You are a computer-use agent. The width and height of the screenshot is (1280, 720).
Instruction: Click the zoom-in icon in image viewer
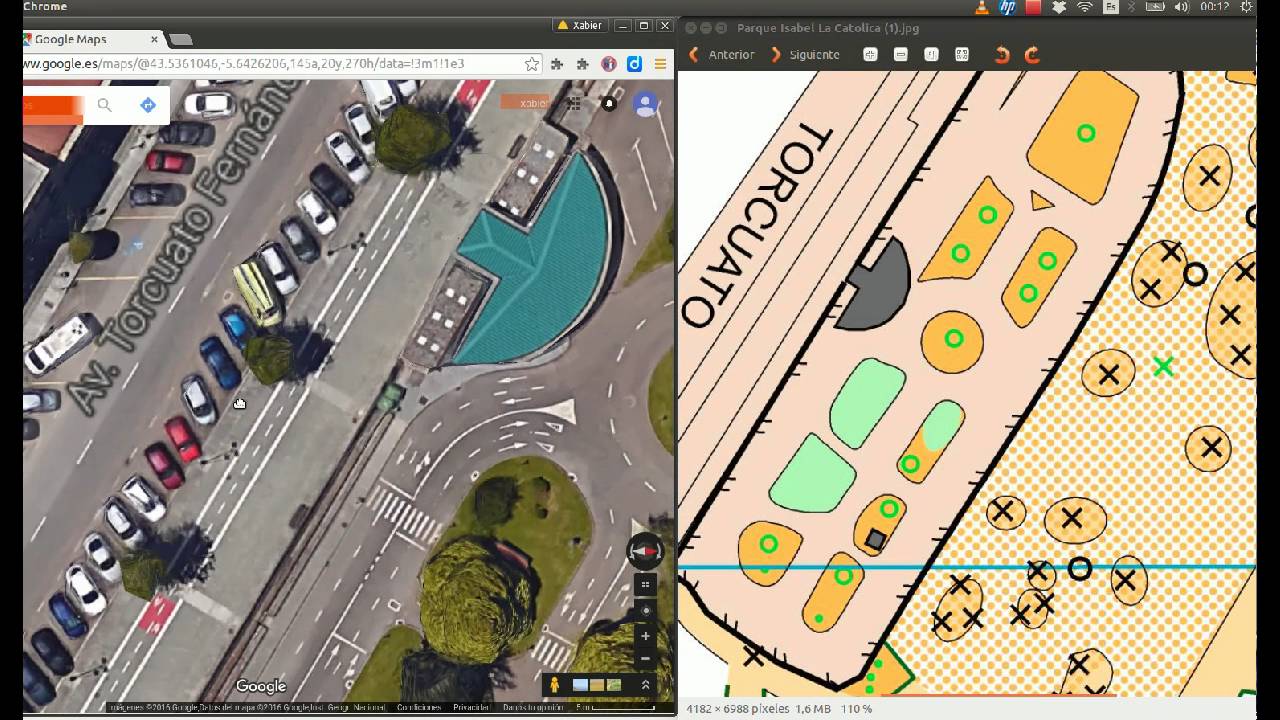click(870, 55)
